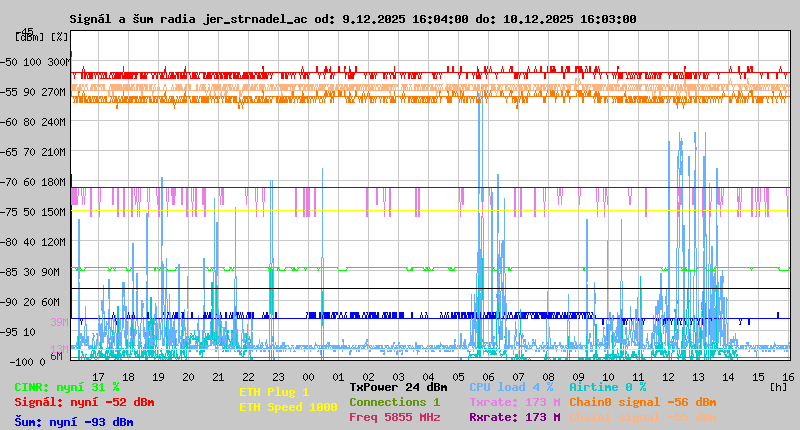Screen dimensions: 800x430
Task: Click the 'Signál: nyní -52 dBm' legend entry
Action: point(84,402)
